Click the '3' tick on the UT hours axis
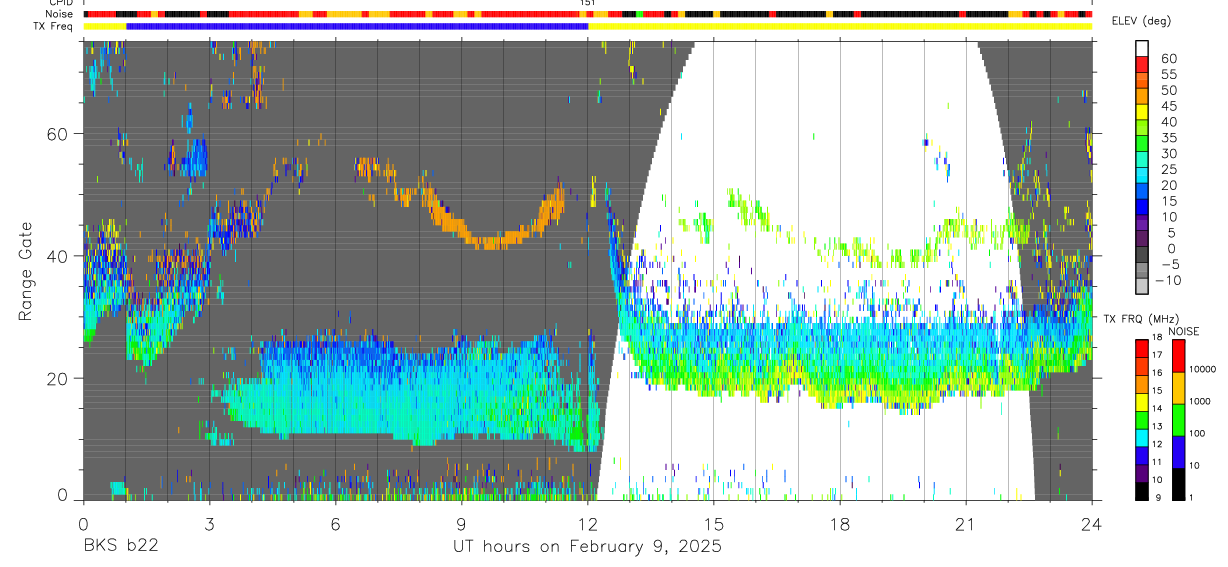The image size is (1228, 567). pyautogui.click(x=209, y=525)
